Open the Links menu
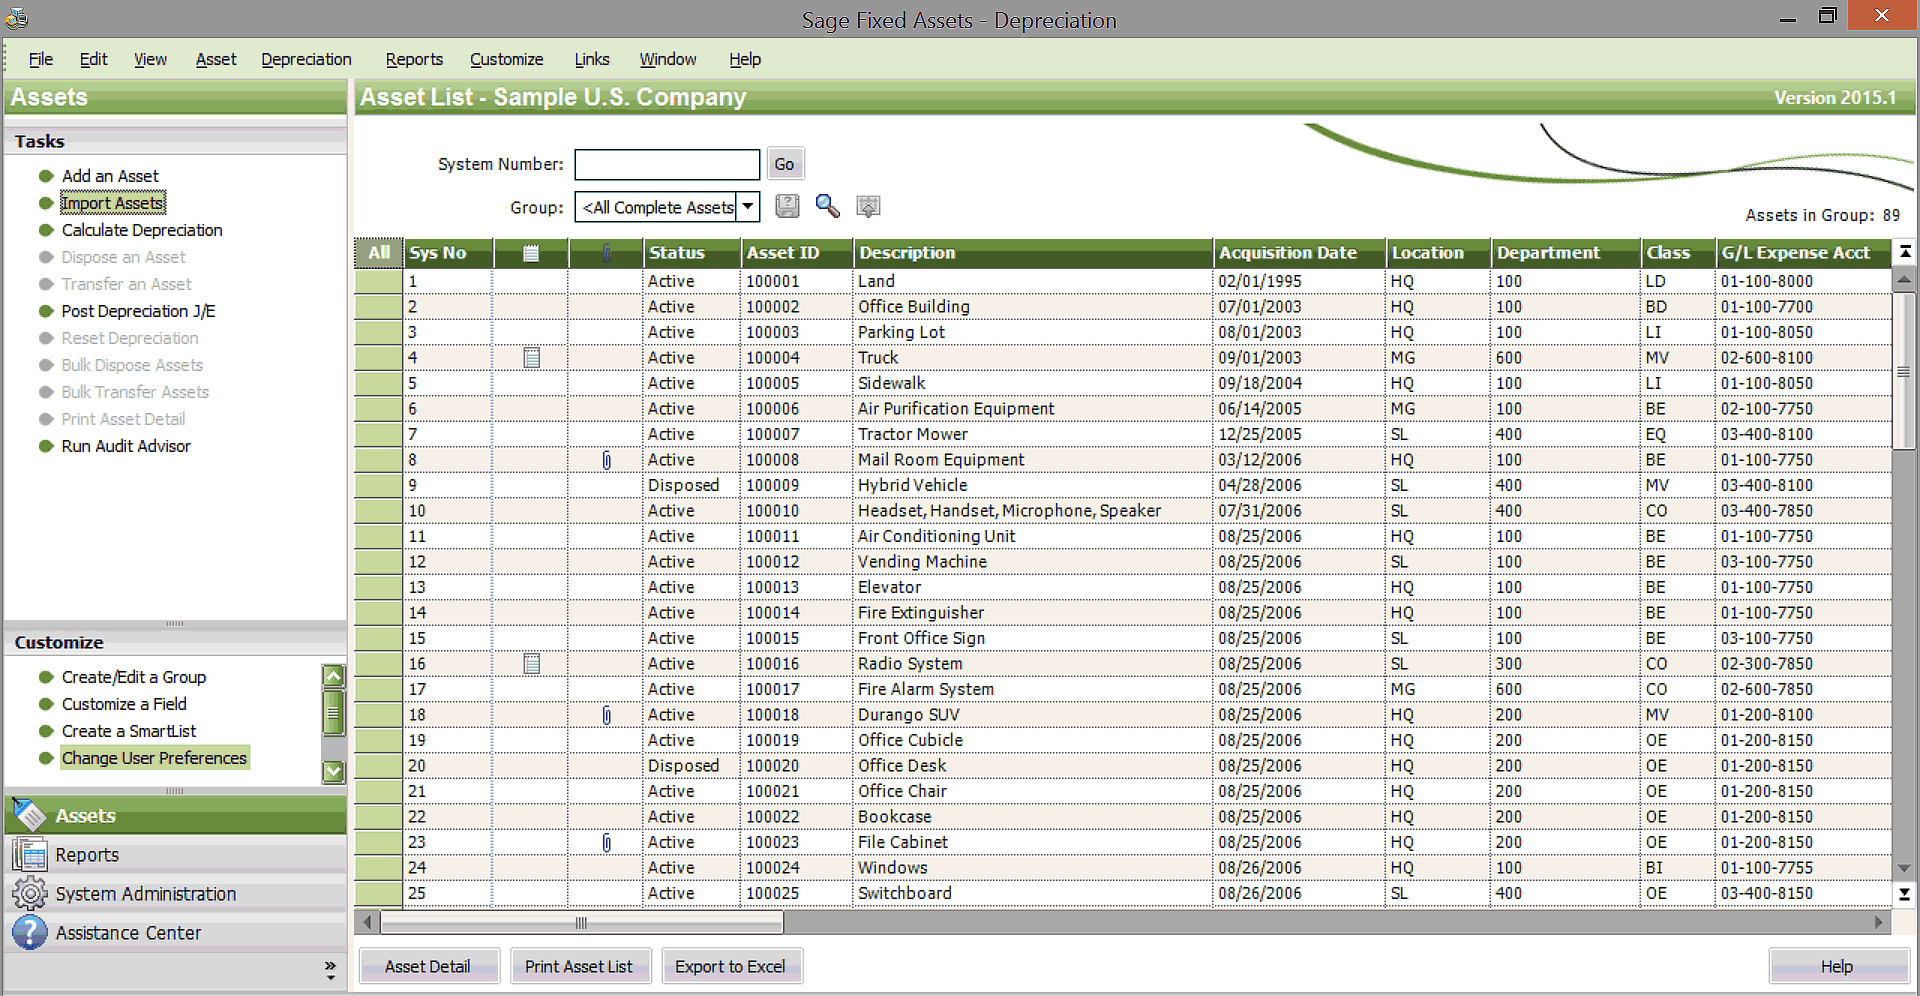This screenshot has height=996, width=1920. (592, 59)
